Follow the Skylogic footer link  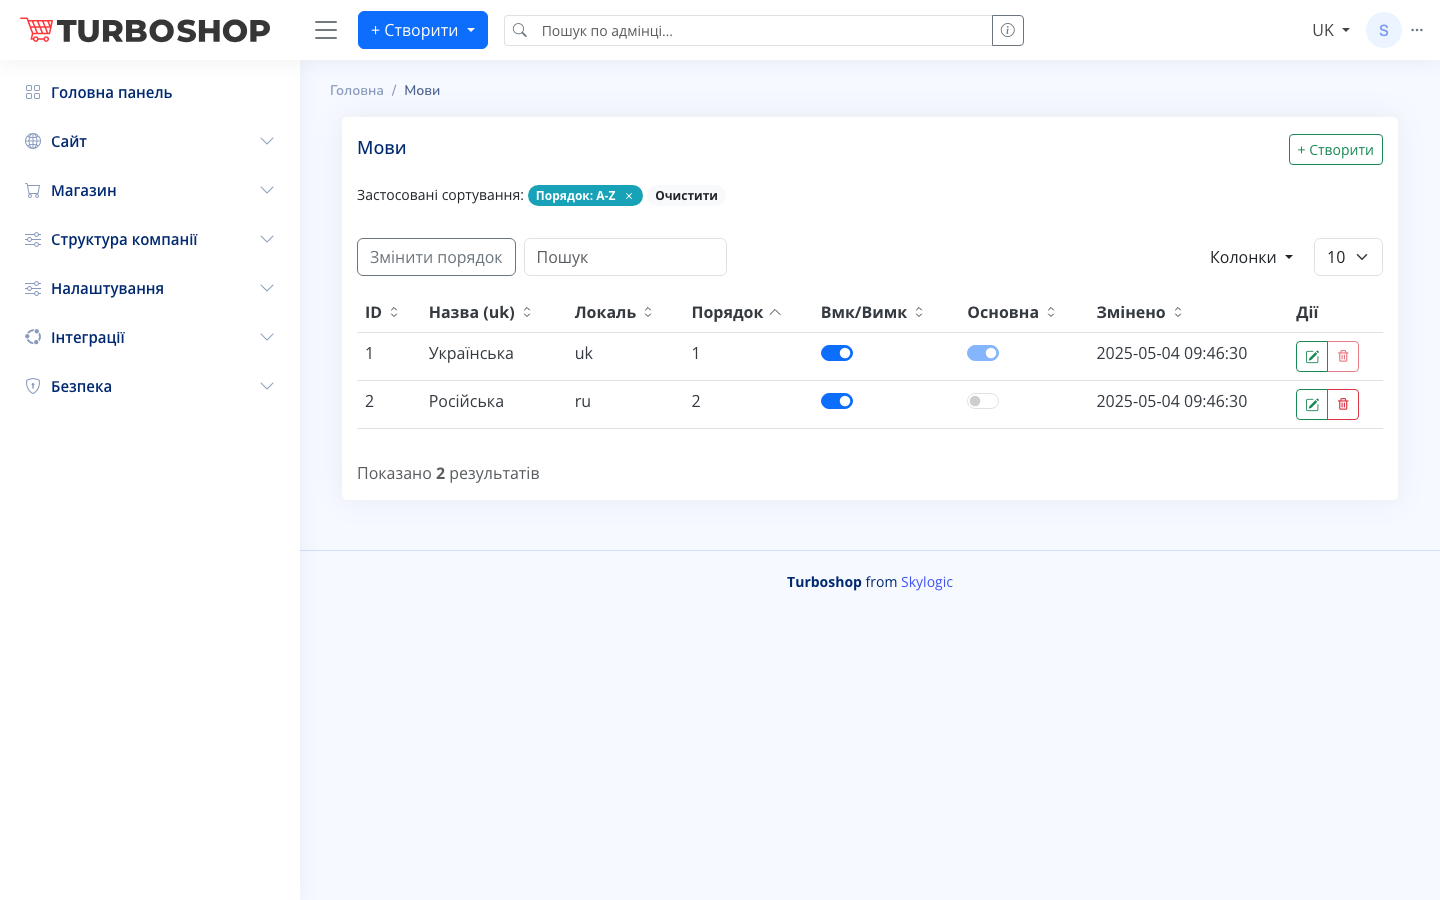[x=927, y=582]
